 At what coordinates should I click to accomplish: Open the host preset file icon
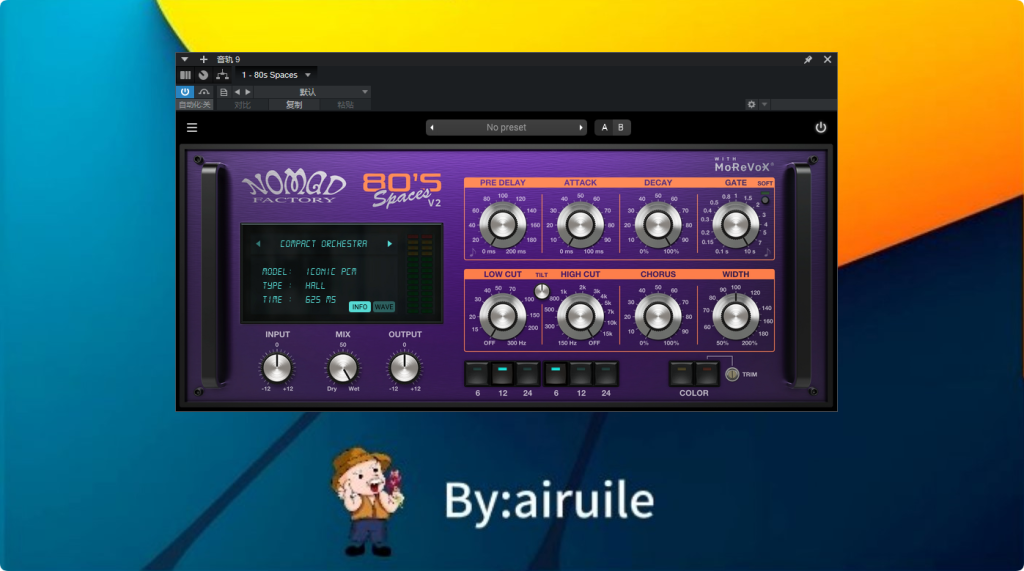click(x=223, y=92)
